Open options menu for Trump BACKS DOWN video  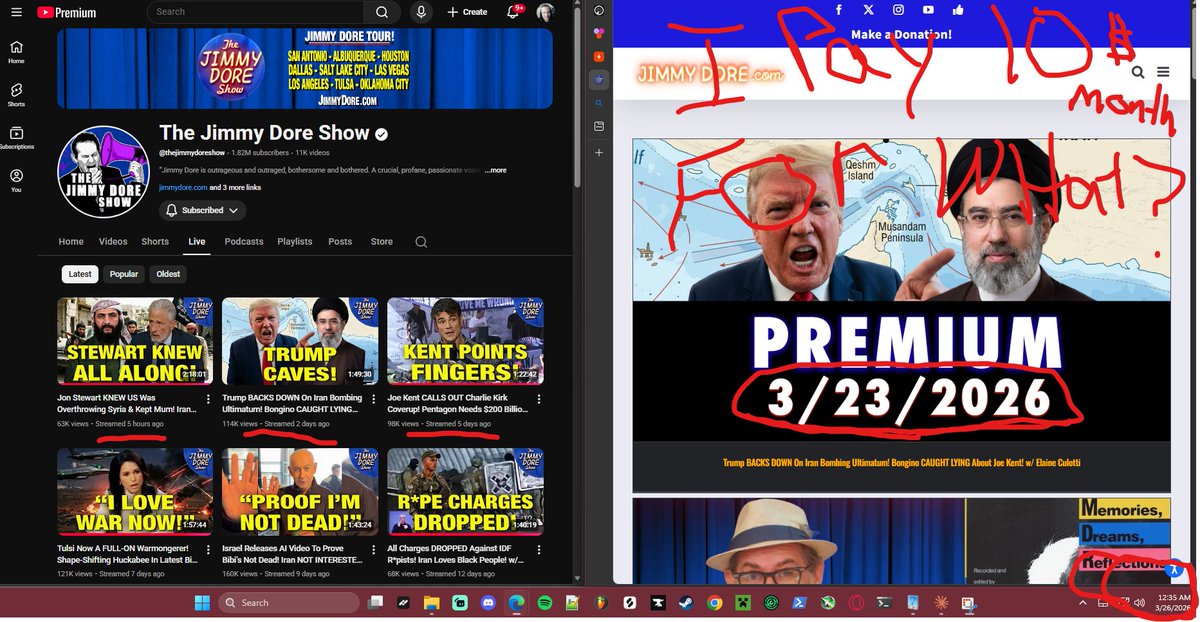click(372, 399)
